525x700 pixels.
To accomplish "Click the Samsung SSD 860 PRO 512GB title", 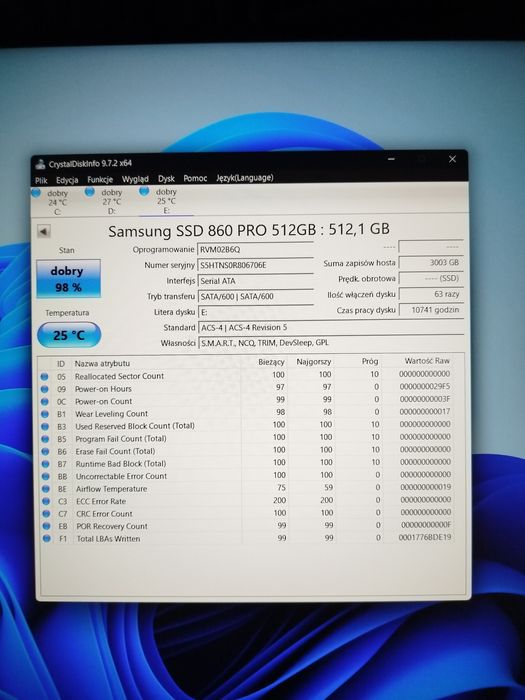I will [x=249, y=230].
